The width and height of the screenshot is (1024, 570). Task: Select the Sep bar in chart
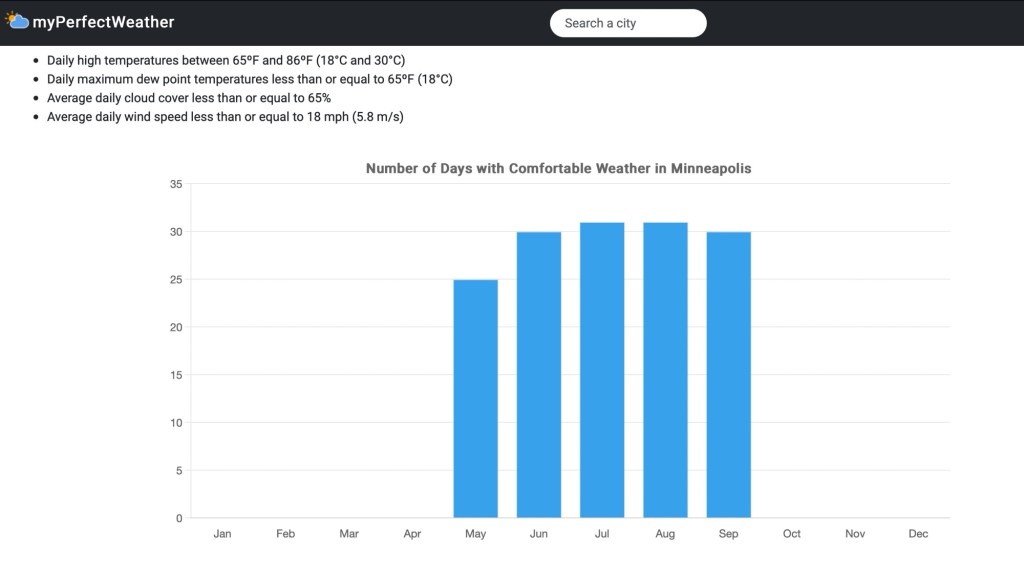pyautogui.click(x=728, y=375)
